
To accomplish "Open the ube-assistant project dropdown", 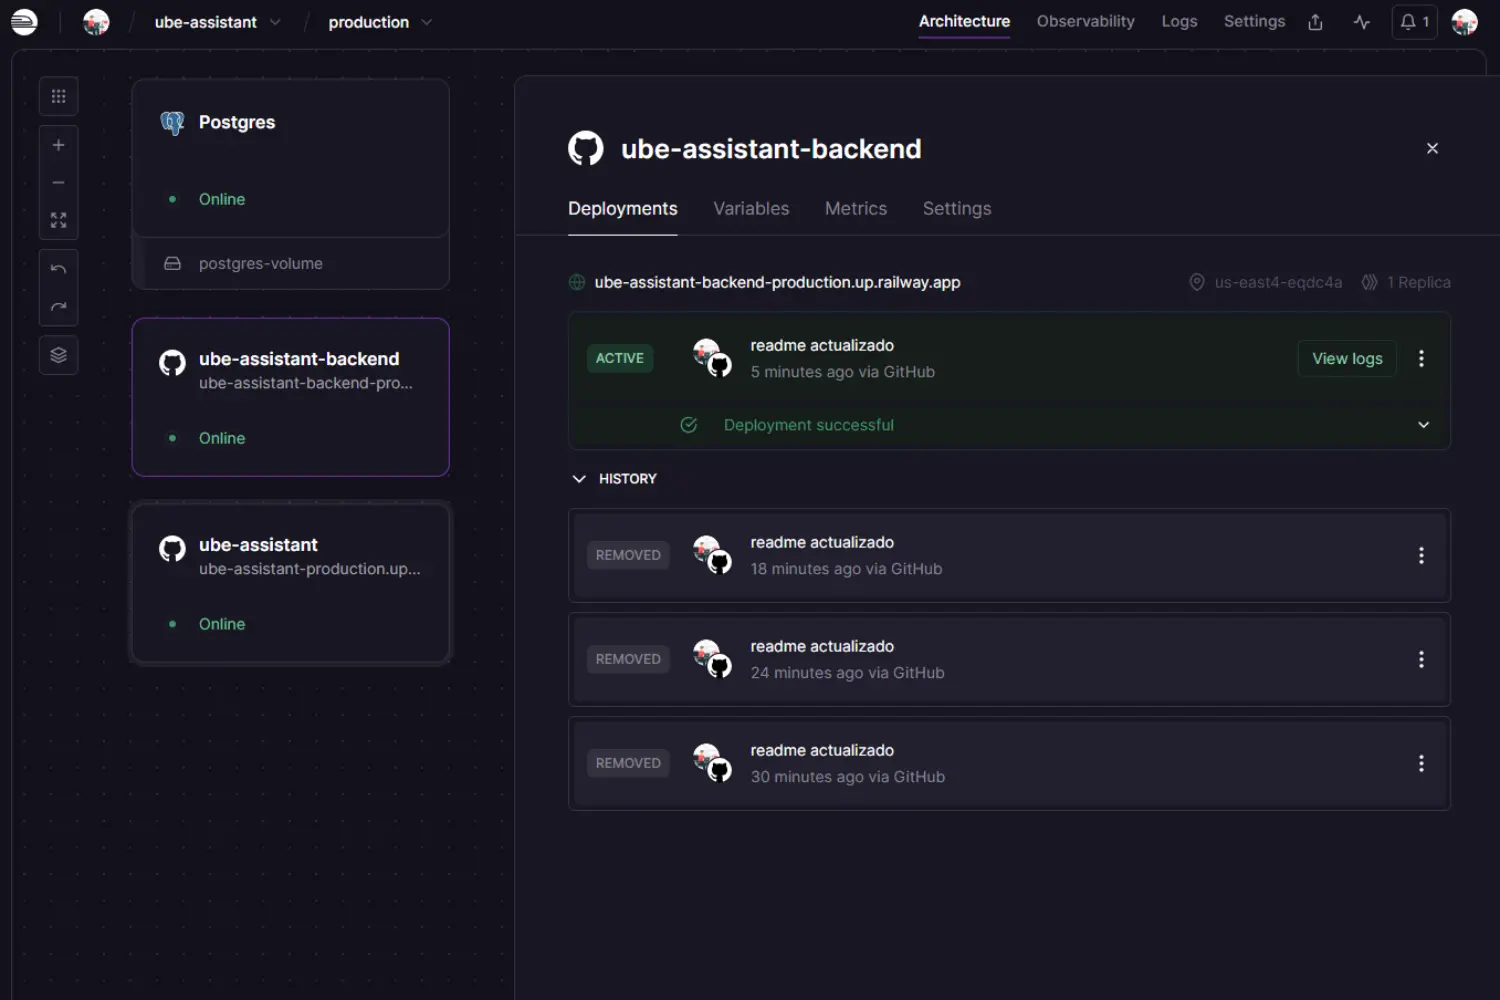I will (216, 21).
